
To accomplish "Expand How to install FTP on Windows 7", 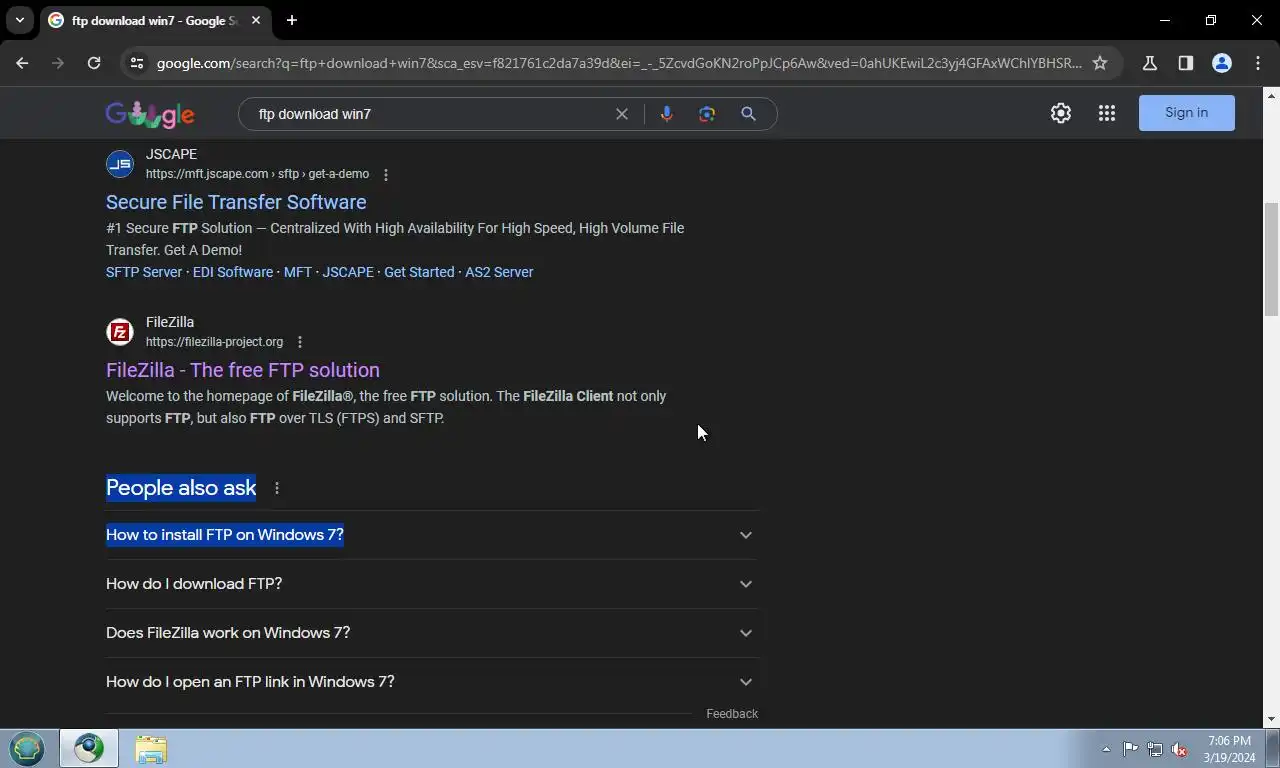I will 432,535.
